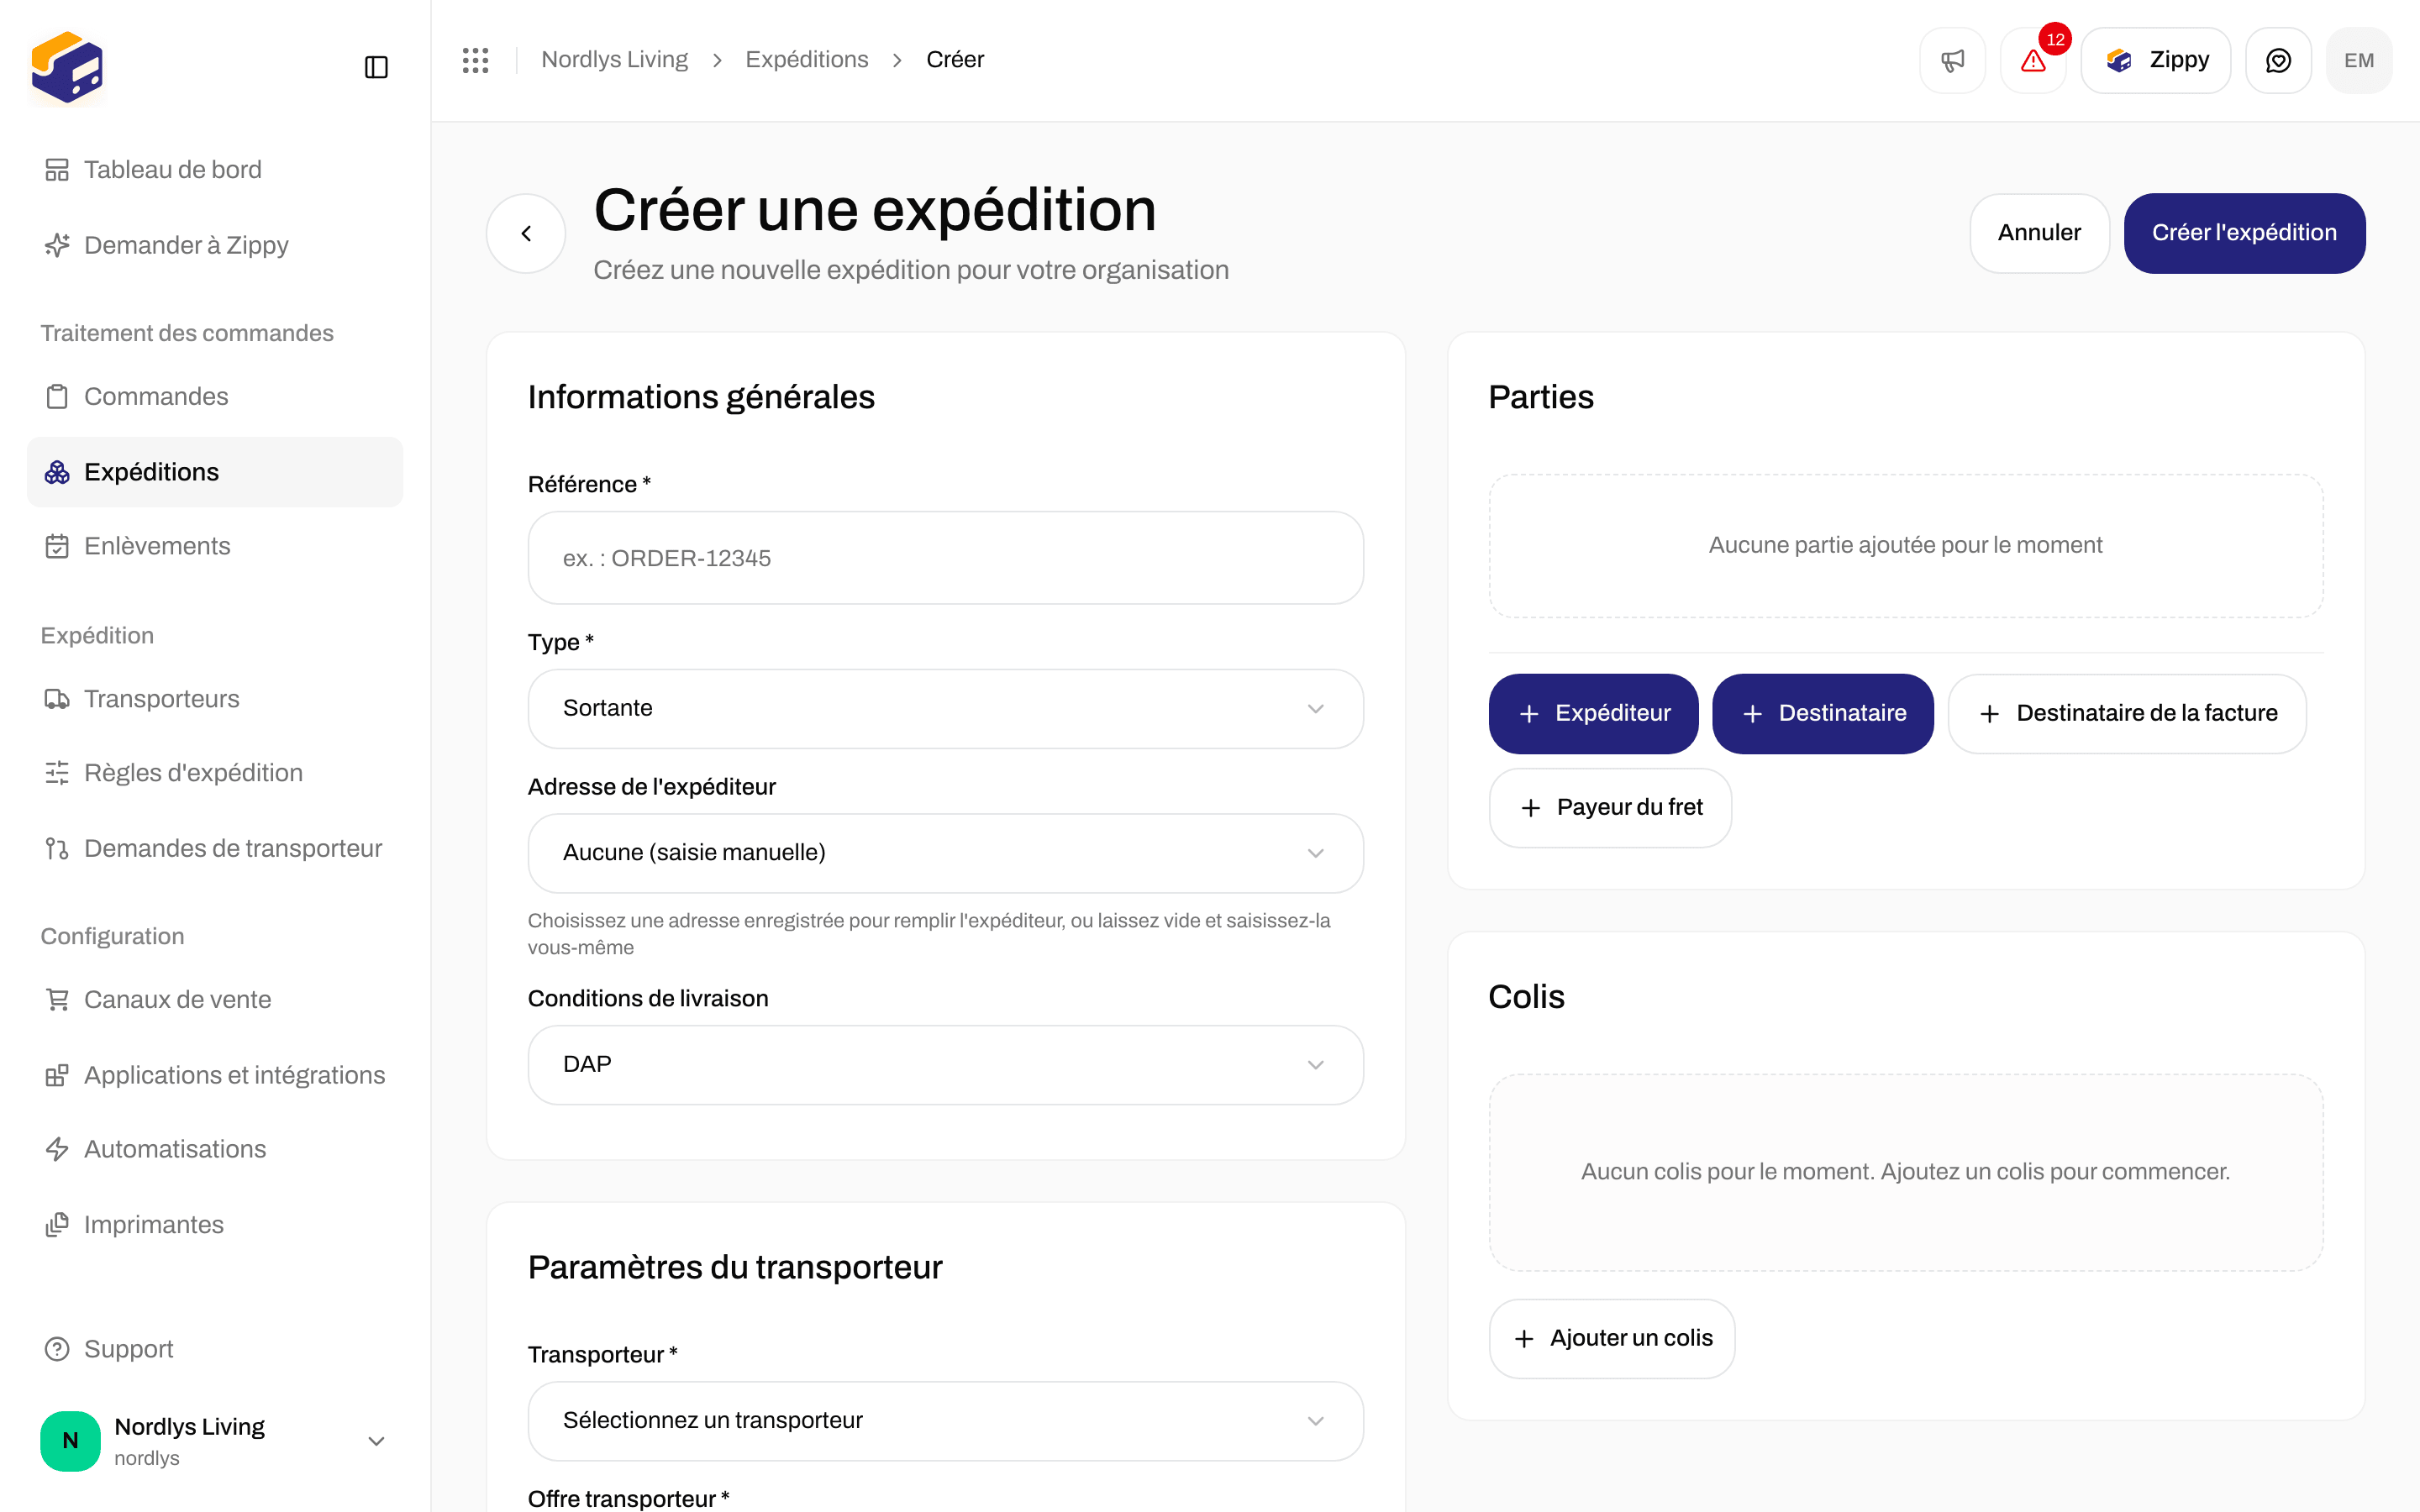
Task: Open Règles d'expédition in sidebar
Action: [215, 773]
